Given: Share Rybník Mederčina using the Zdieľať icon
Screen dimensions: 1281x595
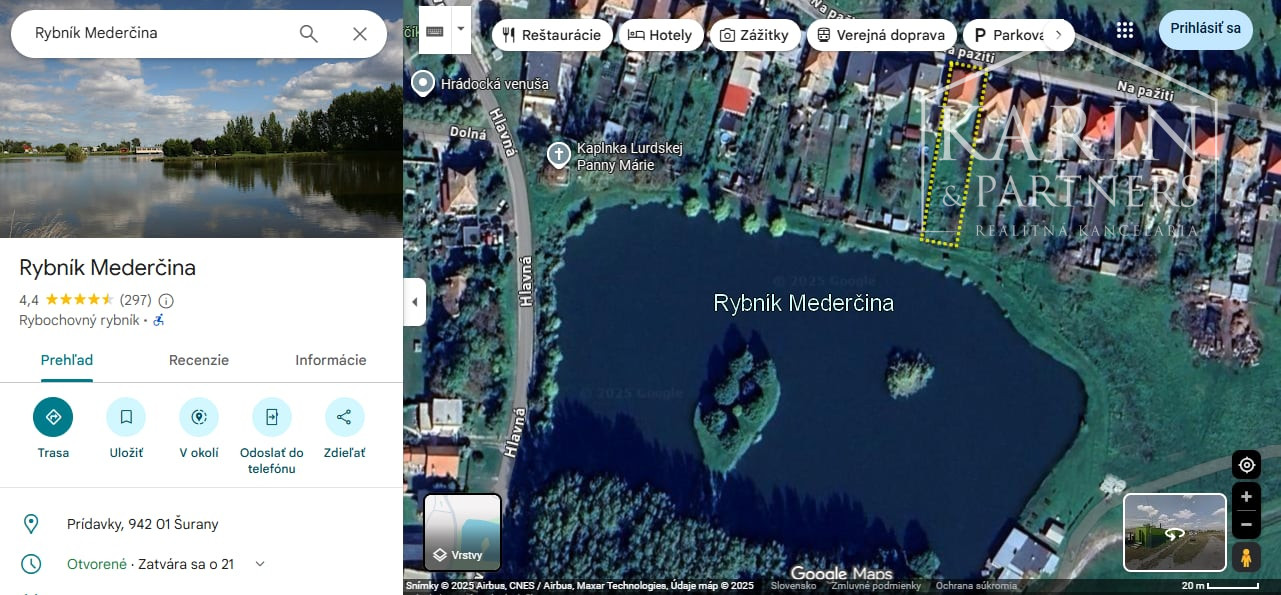Looking at the screenshot, I should (344, 417).
